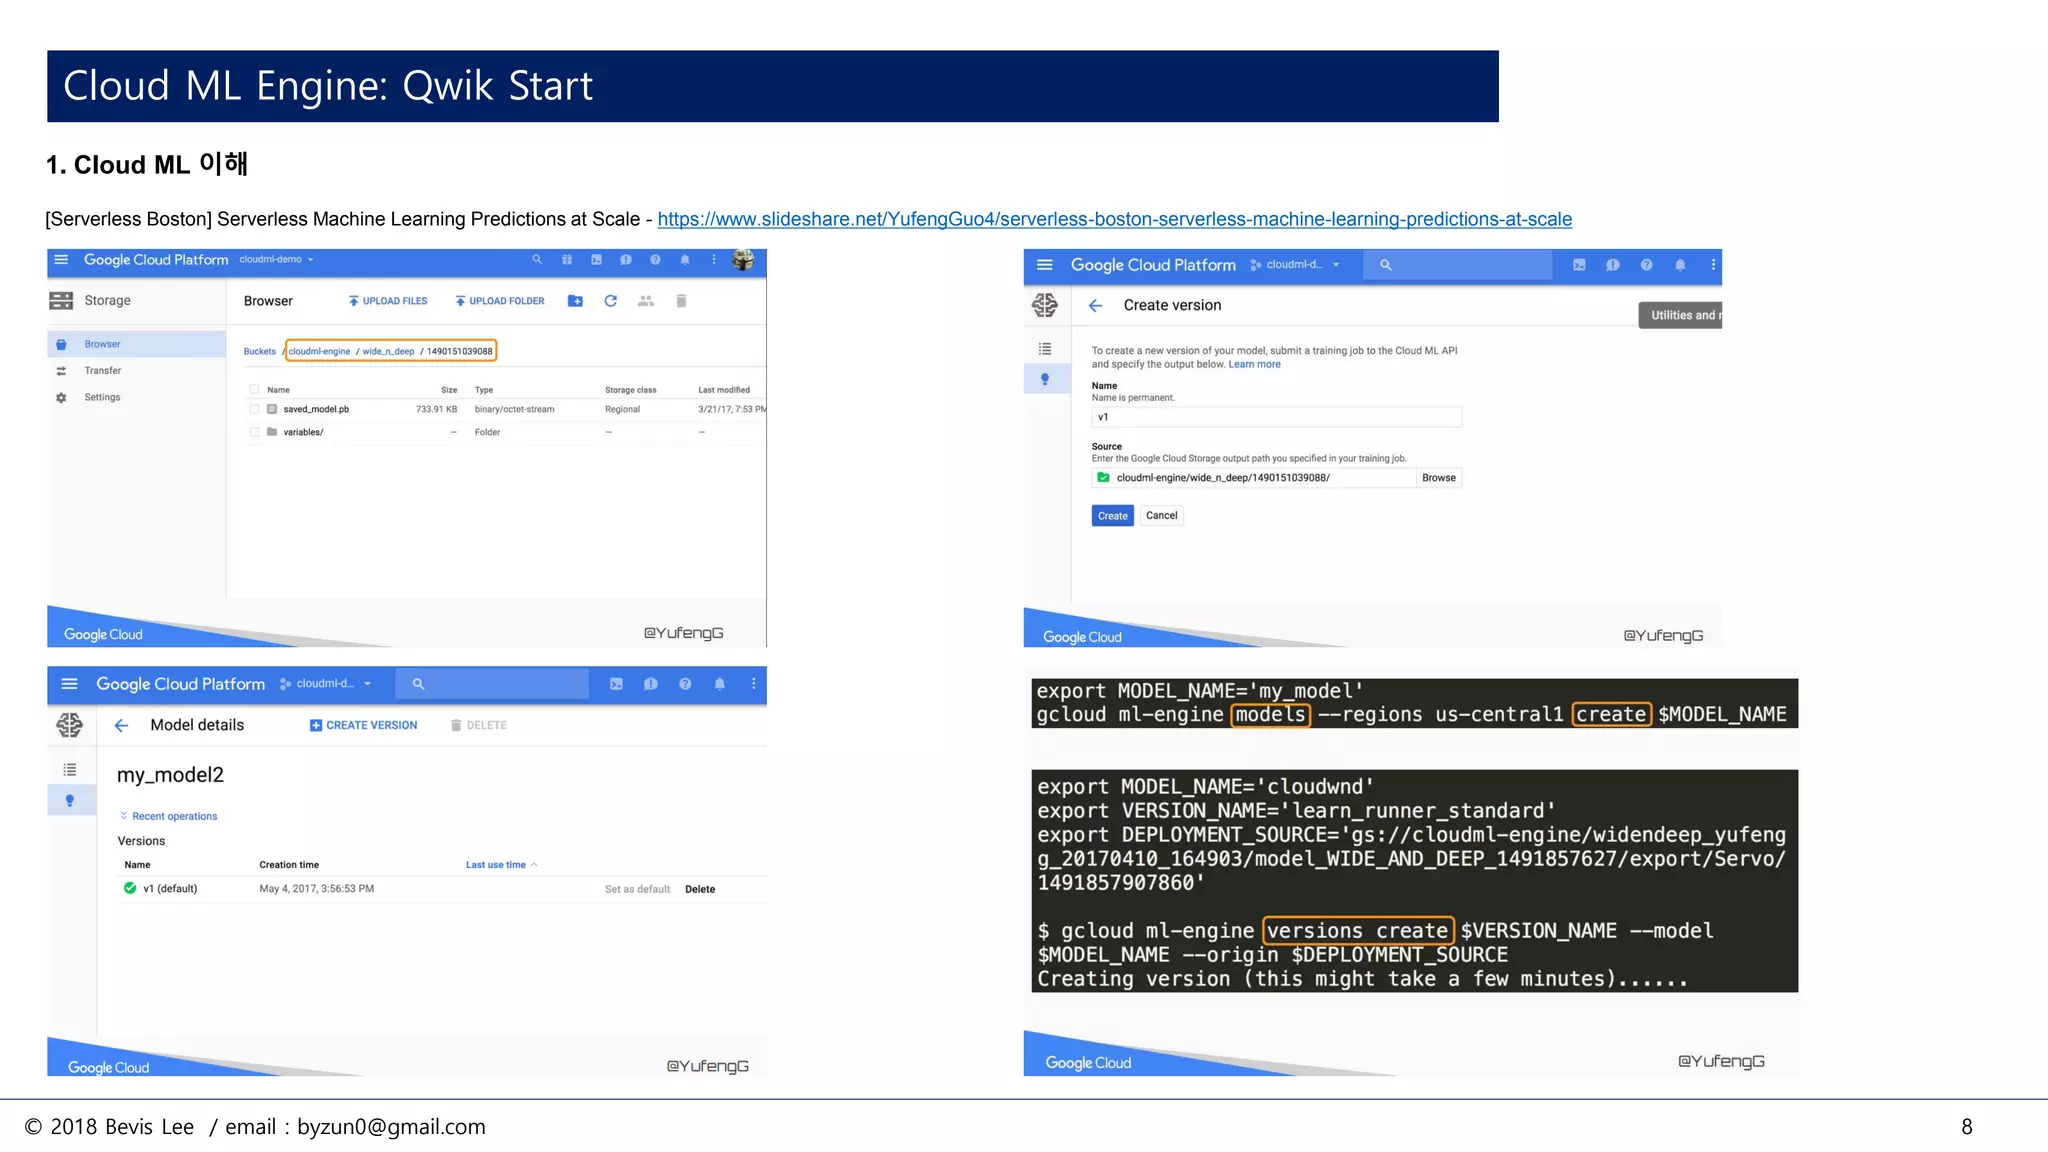Open hamburger menu in Storage Browser screenshot
Screen dimensions: 2048x1152
pos(61,260)
